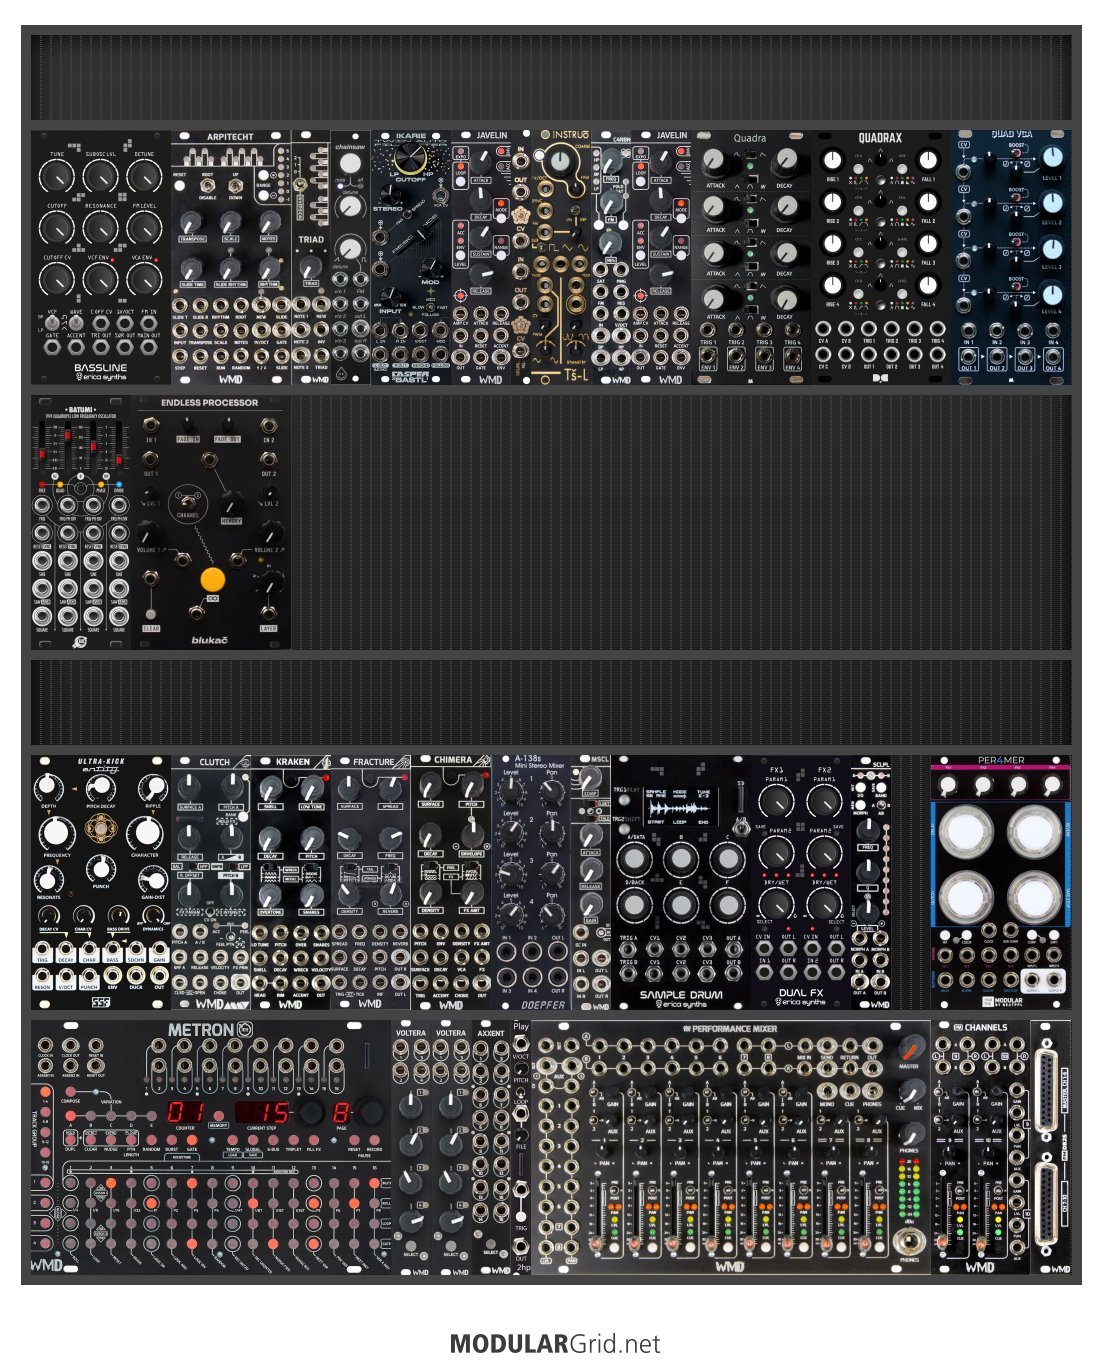Image resolution: width=1112 pixels, height=1365 pixels.
Task: Click the FX2 PARAM1 knob on Dual FX
Action: pyautogui.click(x=824, y=801)
